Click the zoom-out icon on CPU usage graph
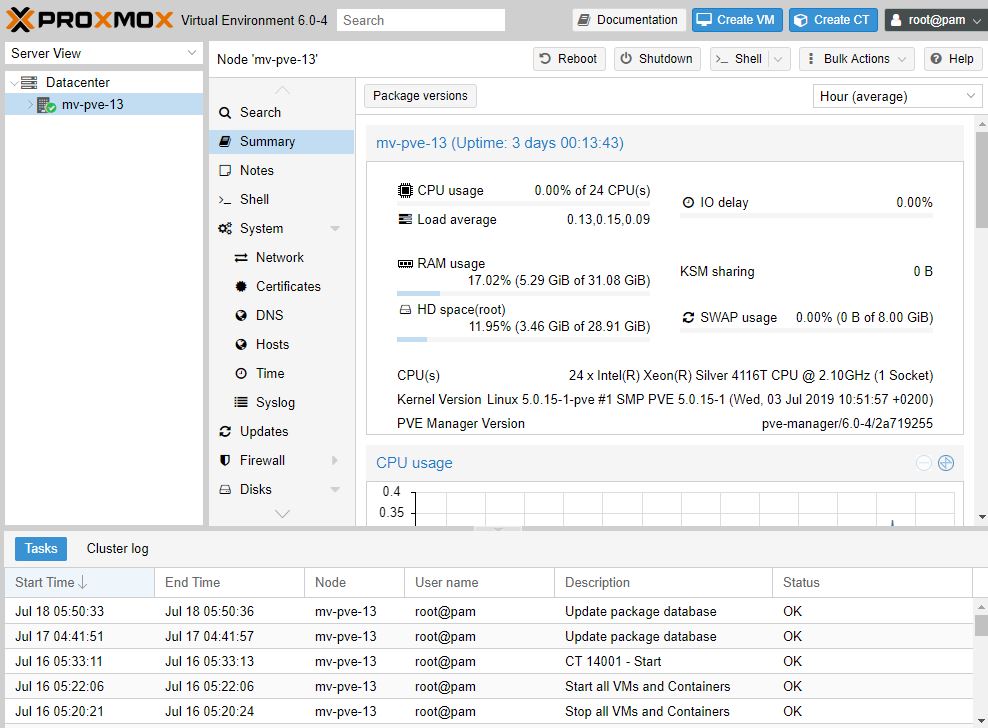The width and height of the screenshot is (988, 728). [x=924, y=463]
